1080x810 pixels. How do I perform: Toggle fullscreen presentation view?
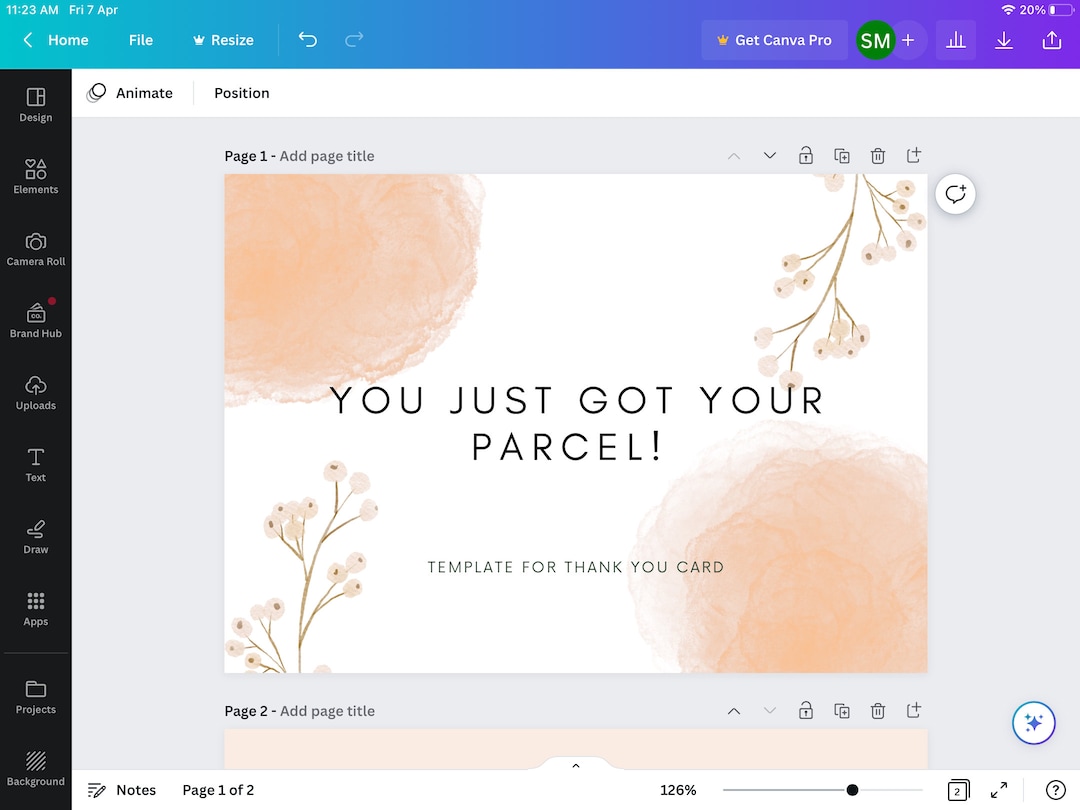[998, 790]
